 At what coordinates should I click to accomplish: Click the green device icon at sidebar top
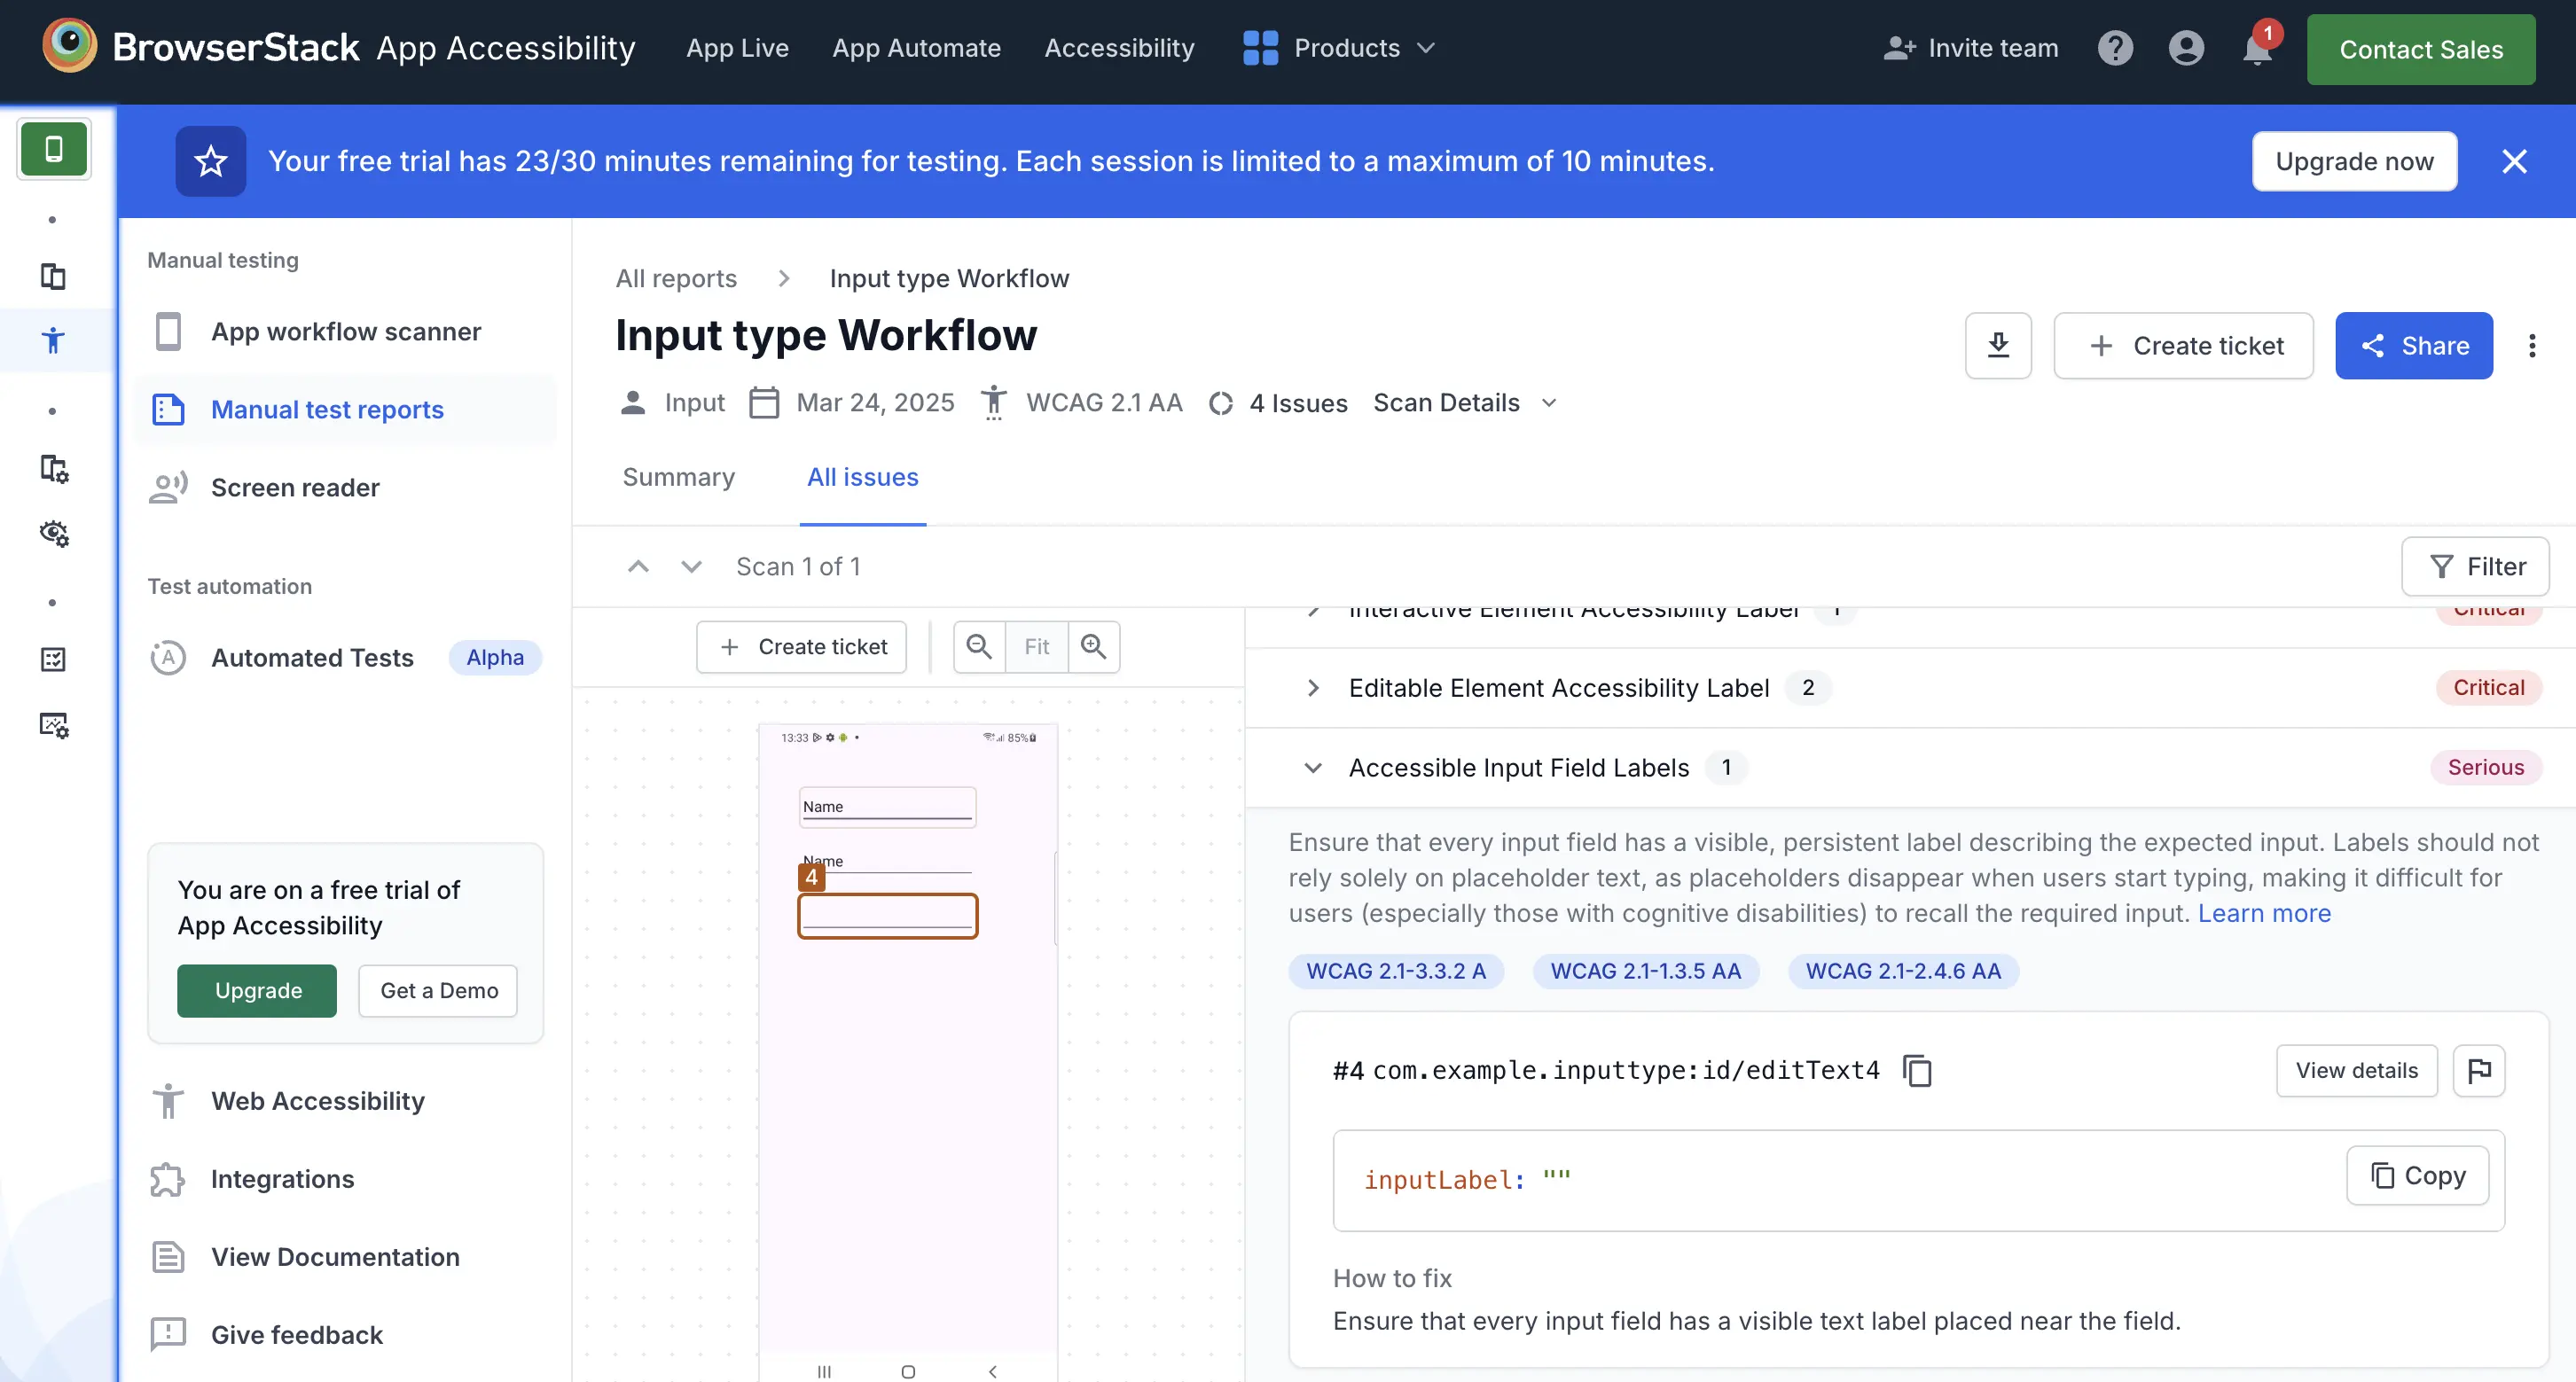tap(53, 148)
